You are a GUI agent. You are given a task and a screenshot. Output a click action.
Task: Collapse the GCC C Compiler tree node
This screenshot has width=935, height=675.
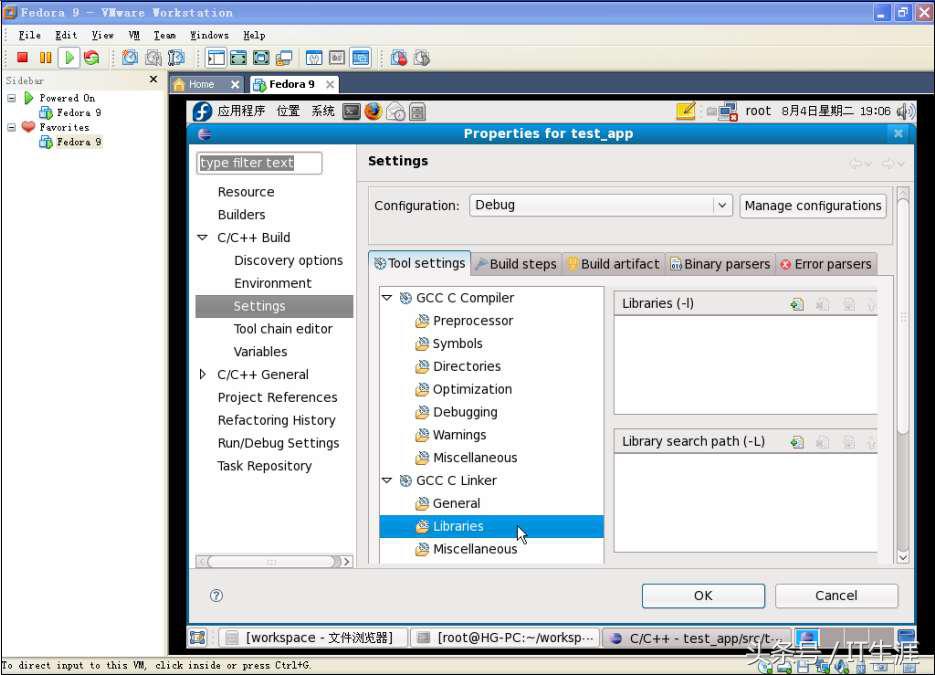pos(387,298)
